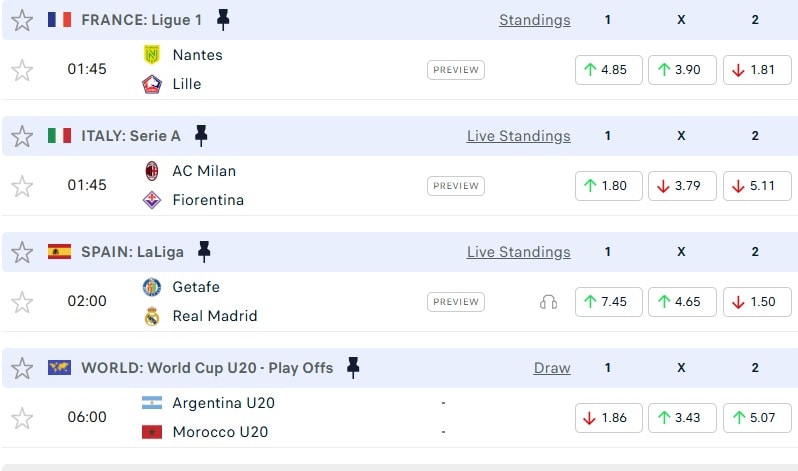Pin the Italy Serie A league
Screen dimensions: 798x471
201,135
